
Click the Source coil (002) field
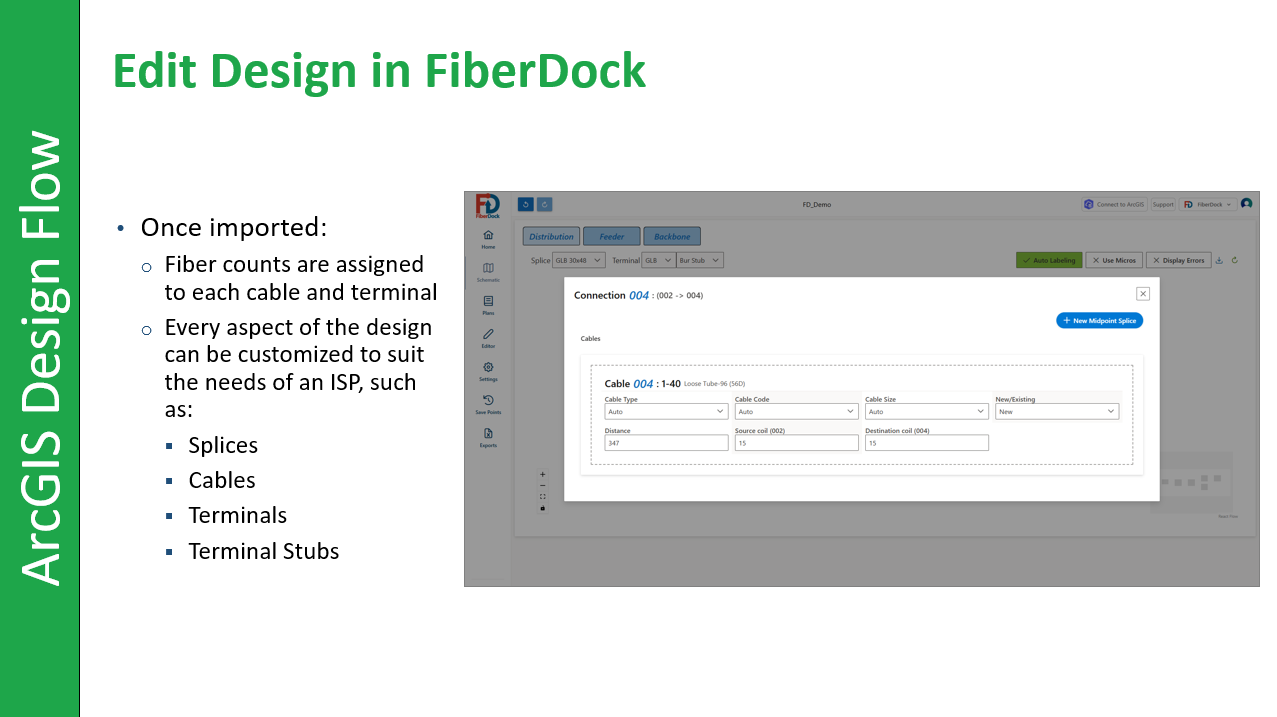pyautogui.click(x=796, y=443)
